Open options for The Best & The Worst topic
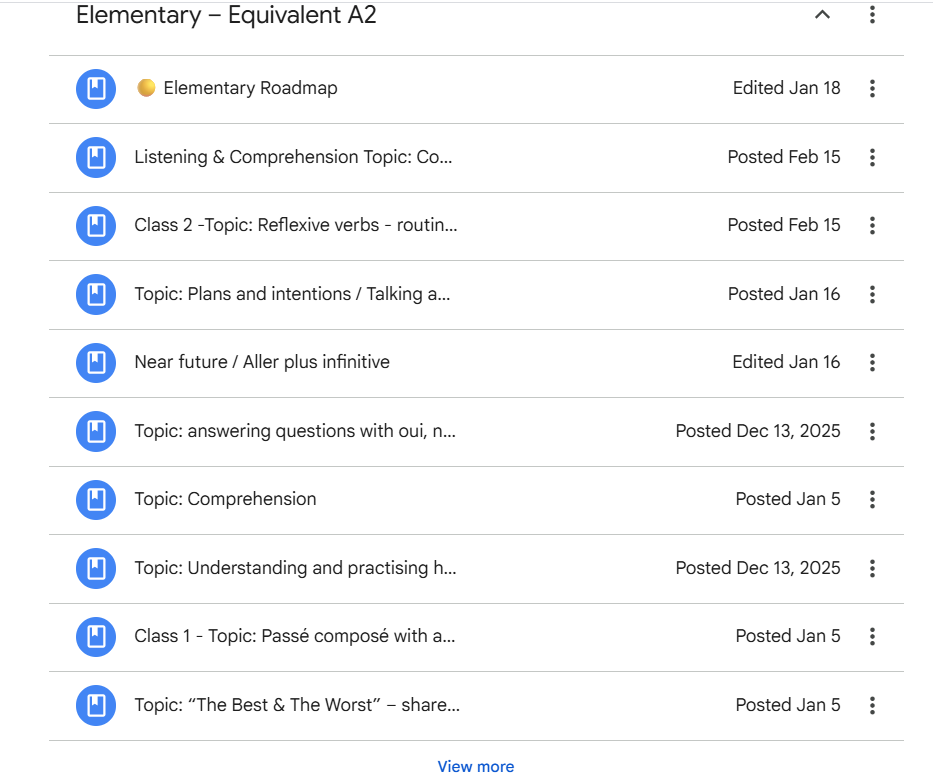 point(872,705)
